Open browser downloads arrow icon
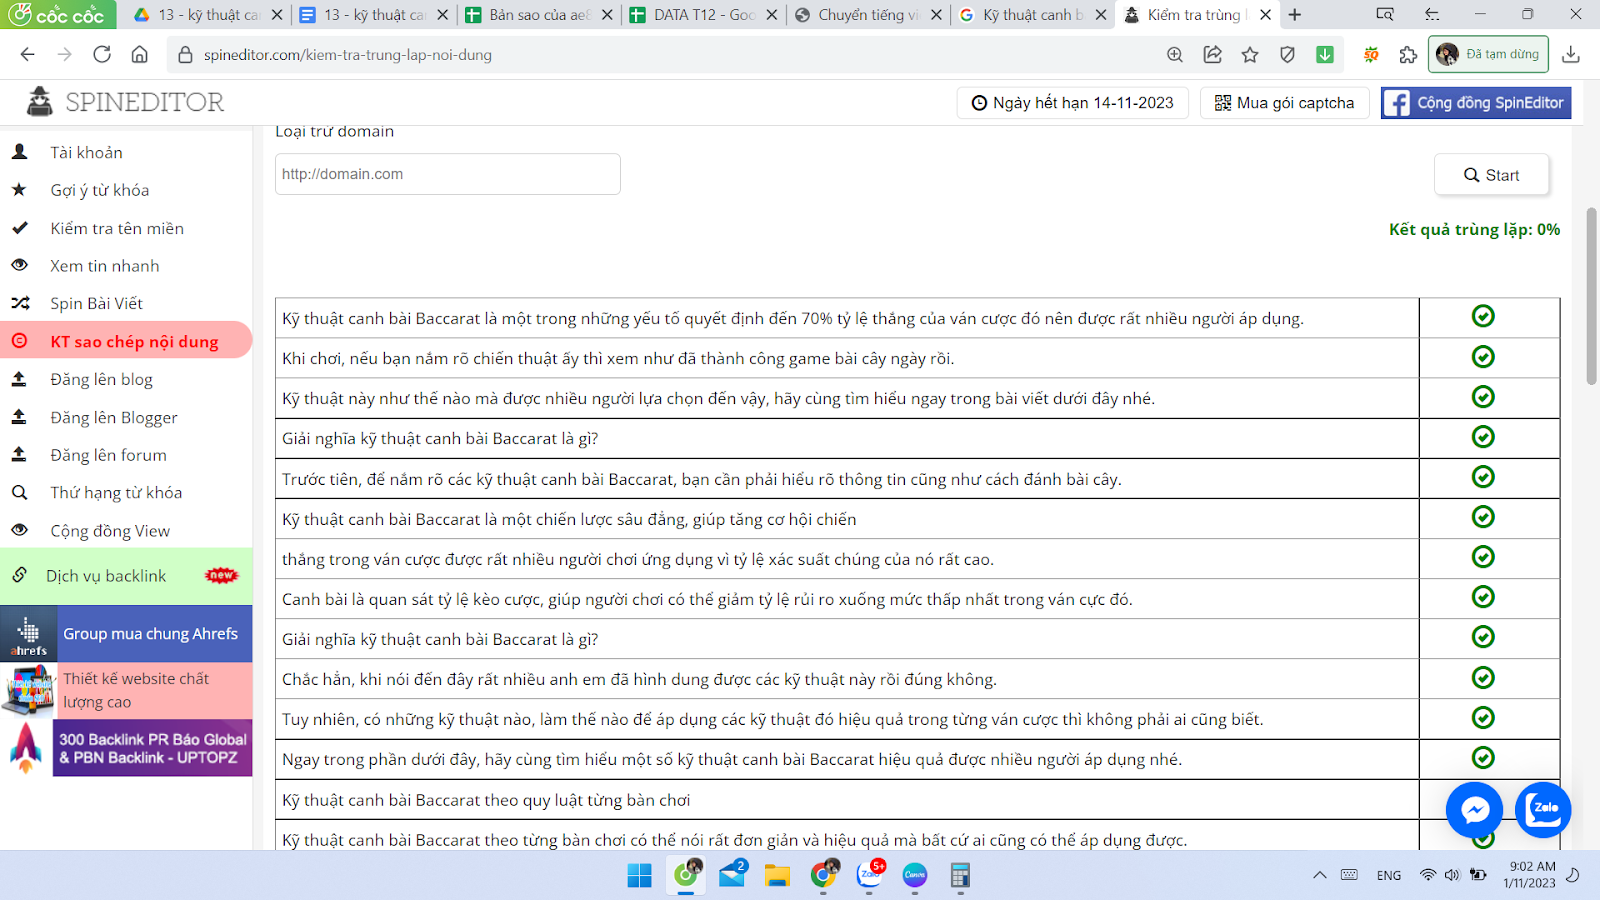The height and width of the screenshot is (900, 1600). click(x=1571, y=55)
